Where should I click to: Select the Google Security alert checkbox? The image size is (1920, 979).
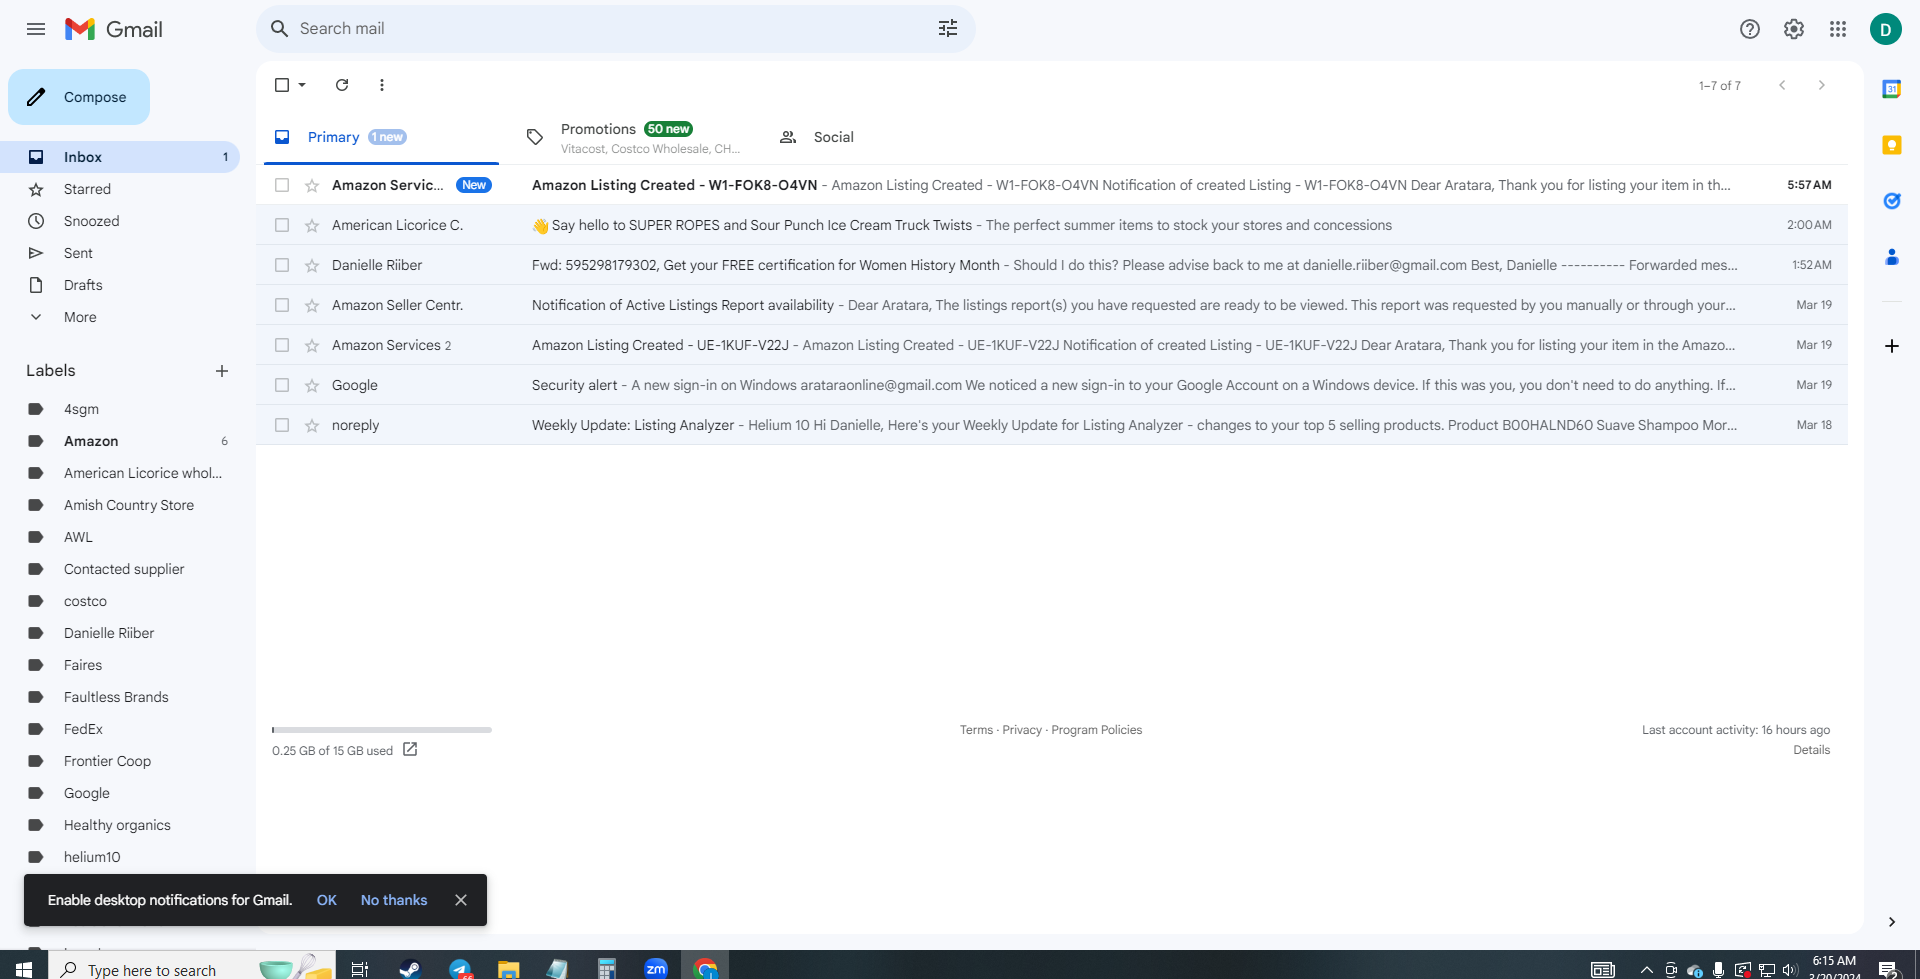282,385
